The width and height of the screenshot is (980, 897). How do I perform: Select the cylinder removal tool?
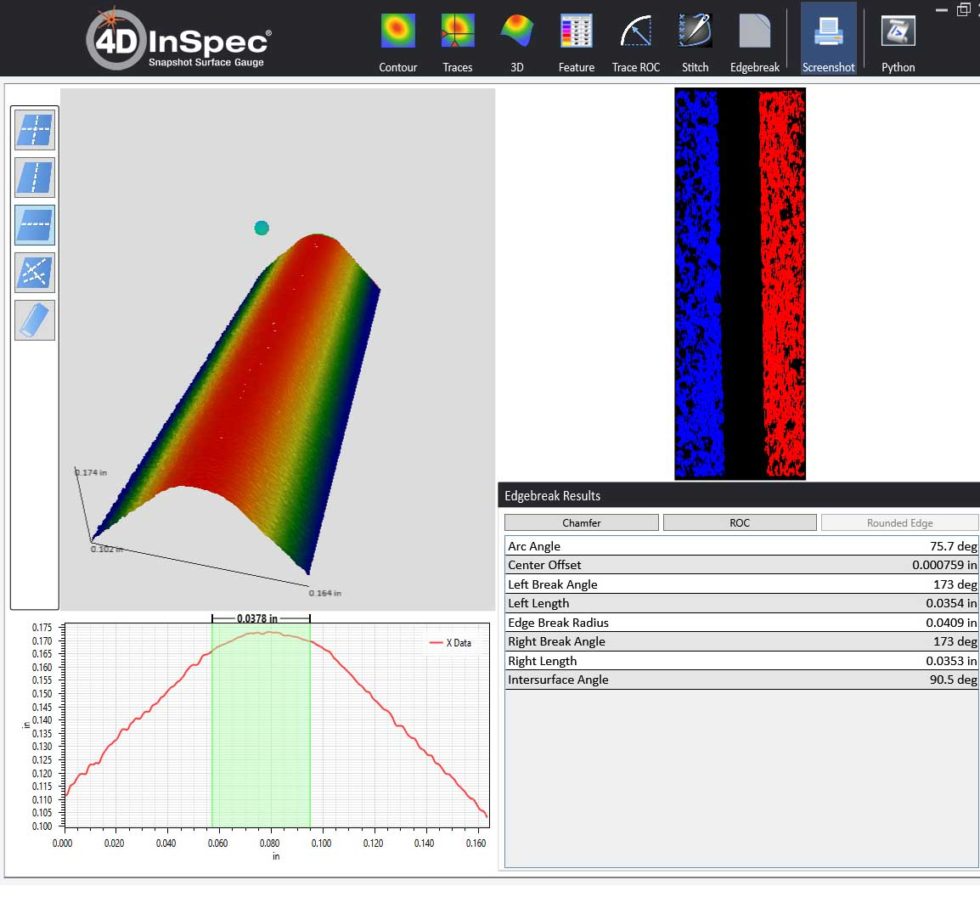[34, 318]
